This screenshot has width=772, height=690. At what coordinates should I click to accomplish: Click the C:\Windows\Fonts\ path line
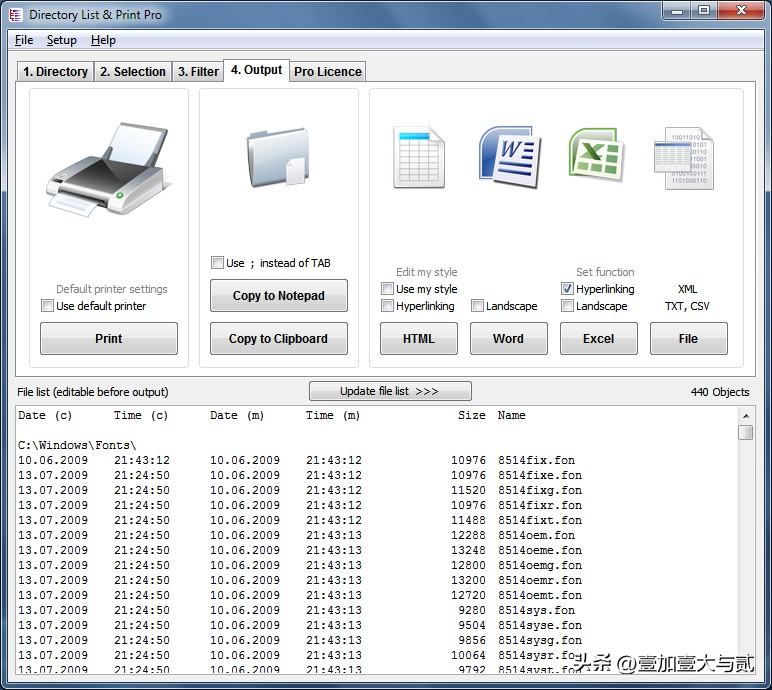tap(77, 445)
